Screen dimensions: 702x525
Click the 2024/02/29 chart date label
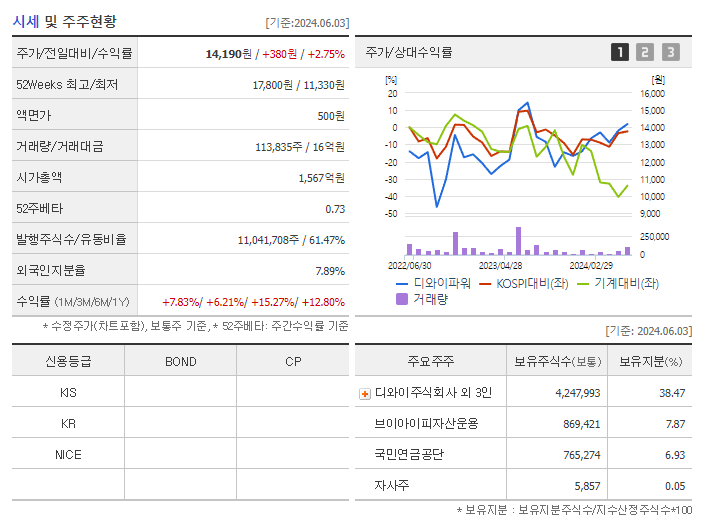[591, 266]
